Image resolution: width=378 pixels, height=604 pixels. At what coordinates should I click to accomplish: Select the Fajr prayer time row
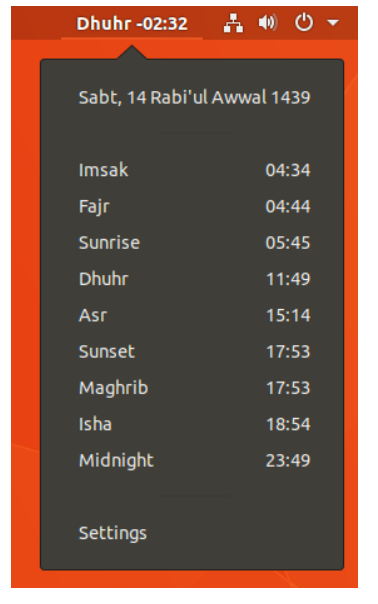(192, 206)
